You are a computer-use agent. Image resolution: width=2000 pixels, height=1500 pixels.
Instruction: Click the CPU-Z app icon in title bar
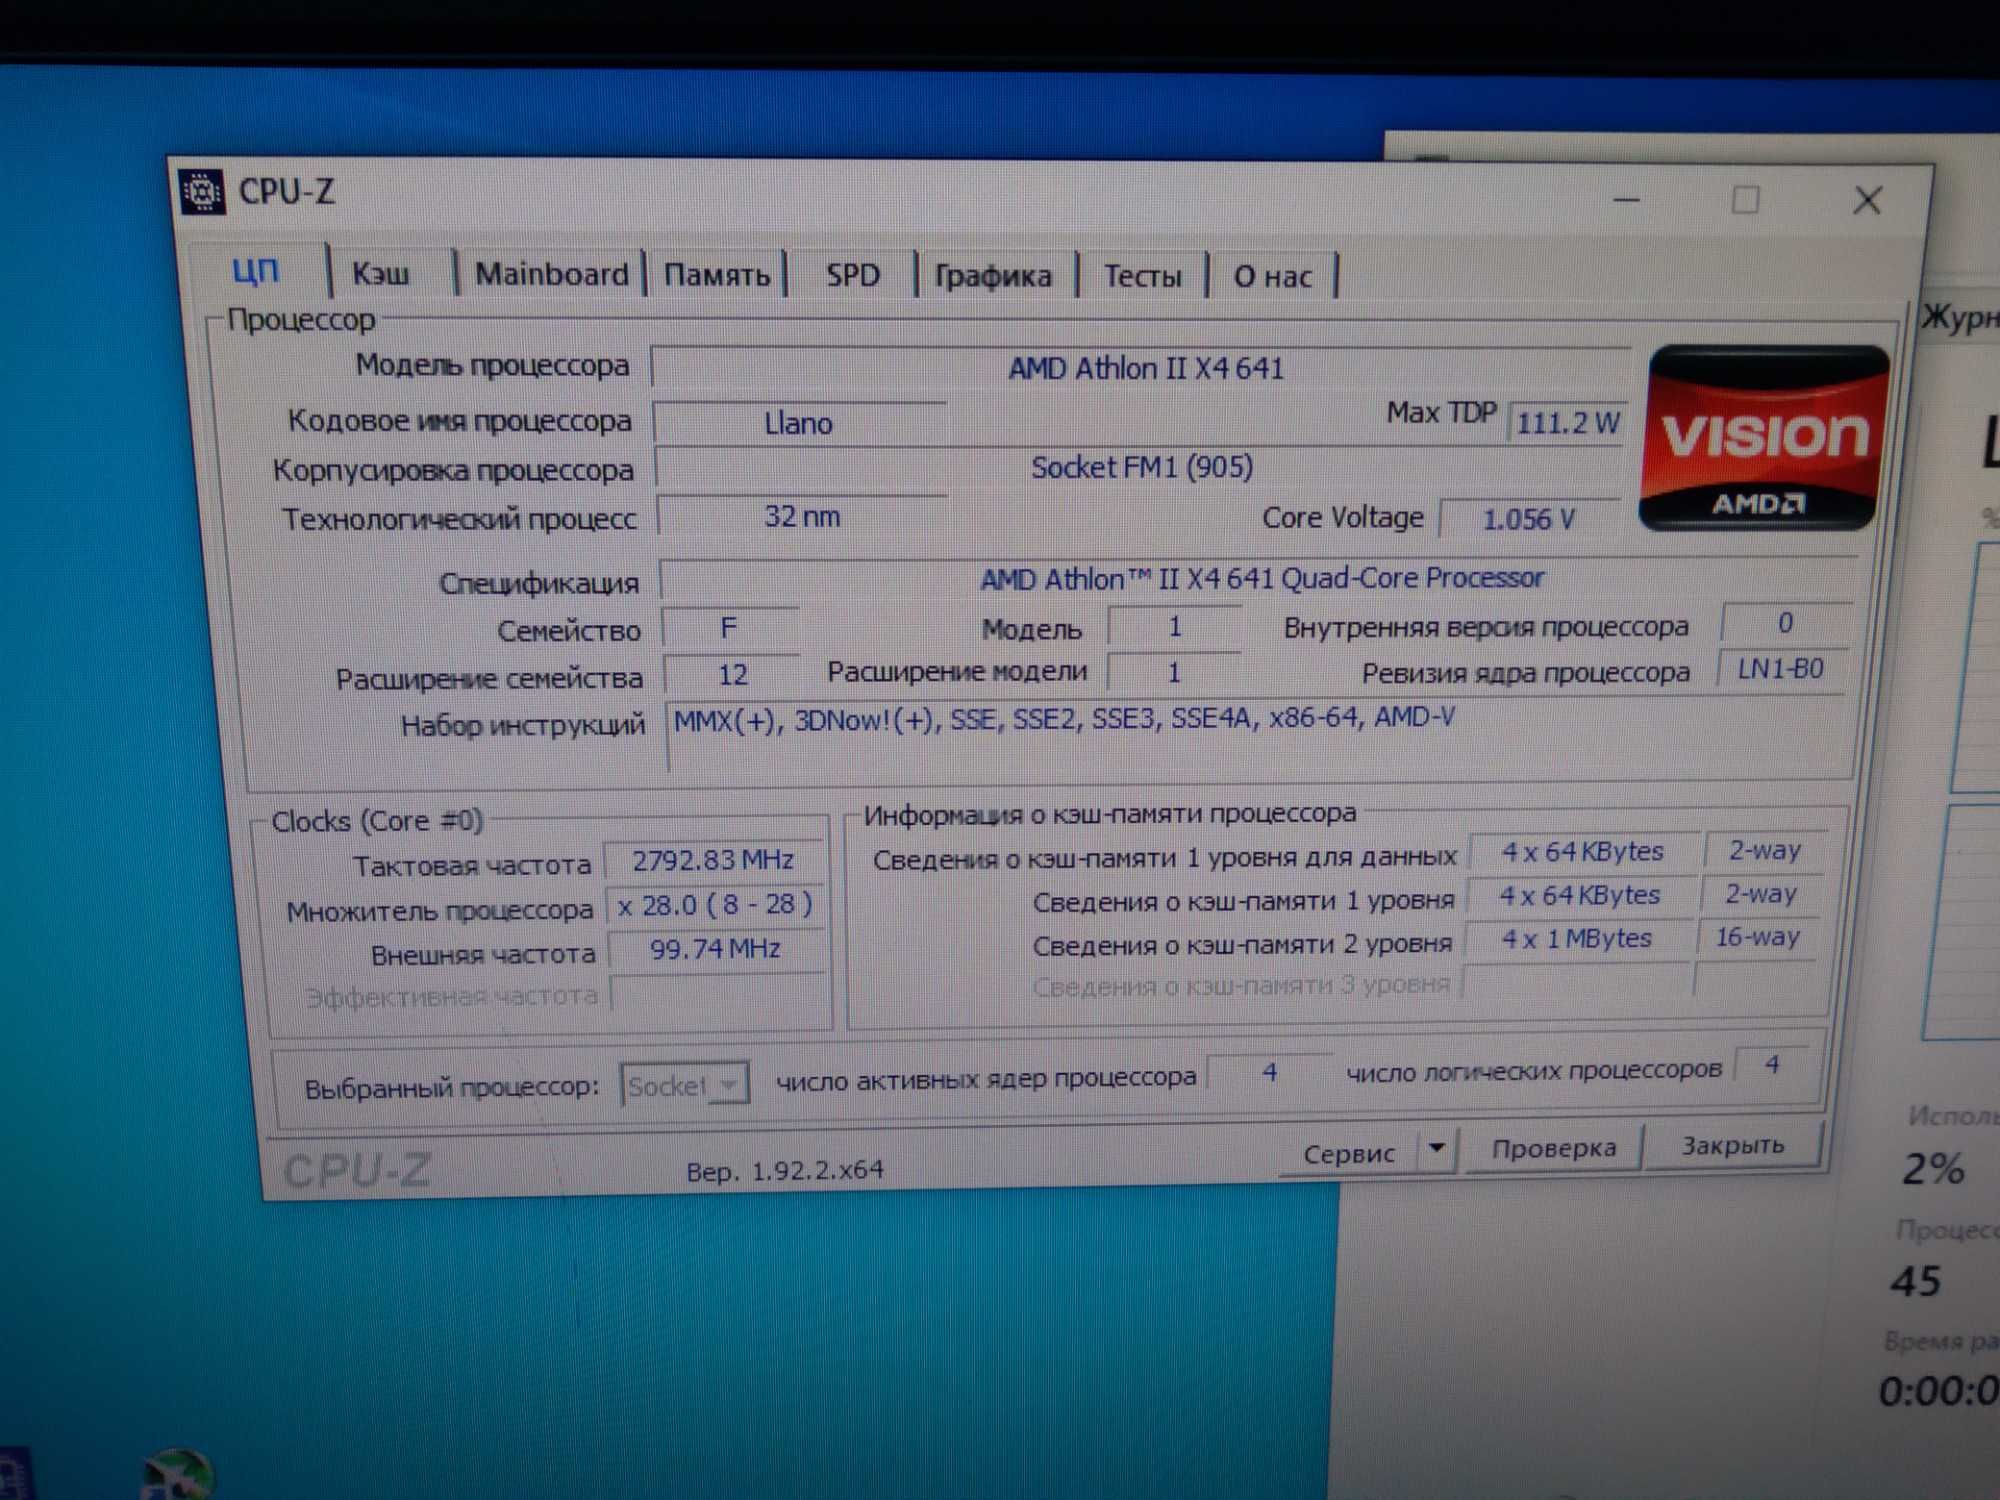(201, 192)
